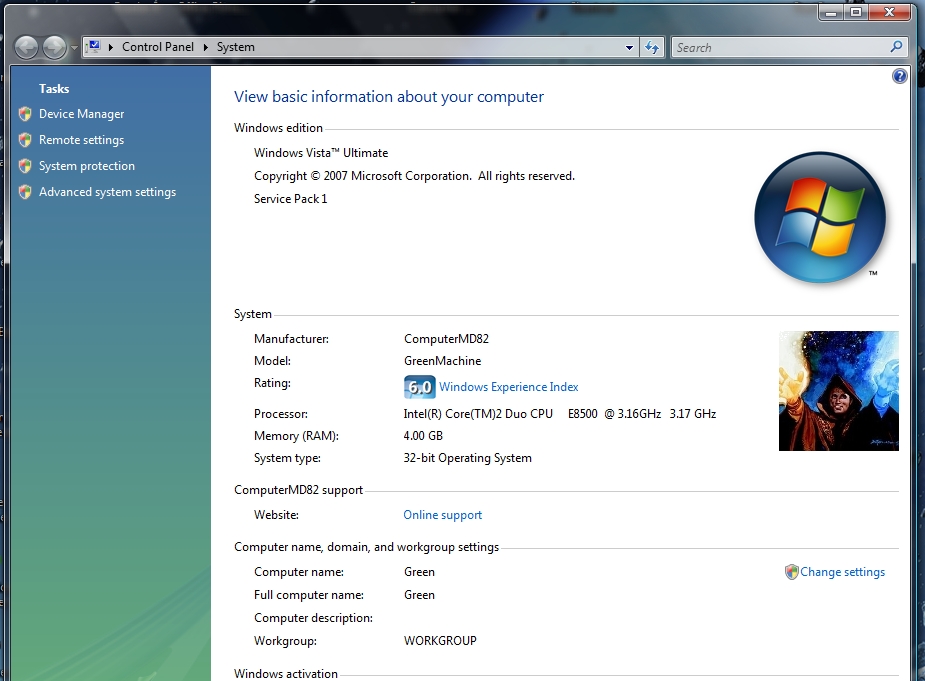The height and width of the screenshot is (681, 925).
Task: Open the recent pages dropdown beside Forward
Action: pyautogui.click(x=74, y=48)
